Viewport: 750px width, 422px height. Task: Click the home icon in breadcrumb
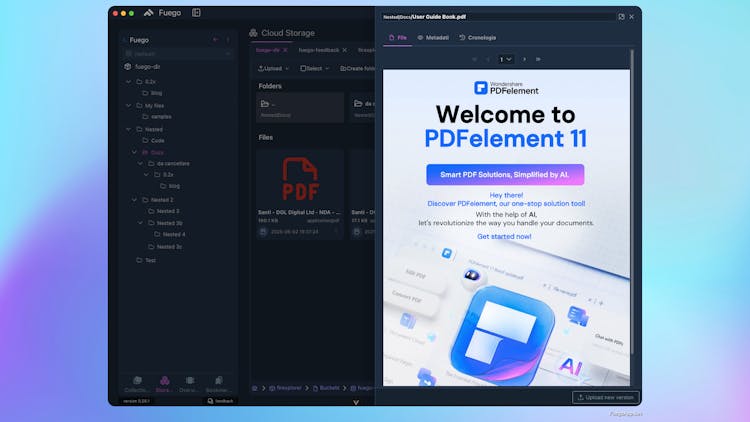pyautogui.click(x=254, y=388)
